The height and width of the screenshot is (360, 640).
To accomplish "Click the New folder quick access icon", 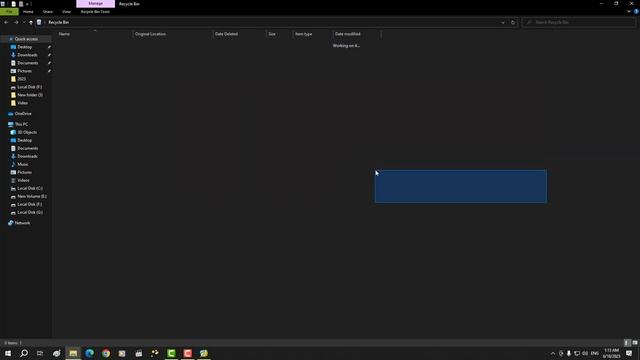I will (21, 4).
